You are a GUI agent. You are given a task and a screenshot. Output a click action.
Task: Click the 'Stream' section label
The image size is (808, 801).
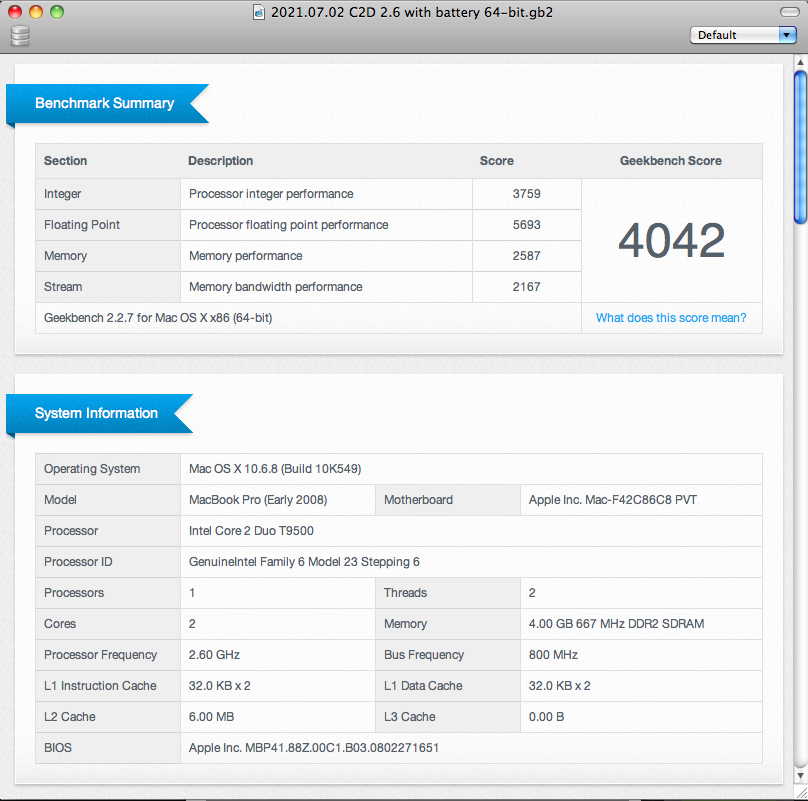pyautogui.click(x=63, y=287)
